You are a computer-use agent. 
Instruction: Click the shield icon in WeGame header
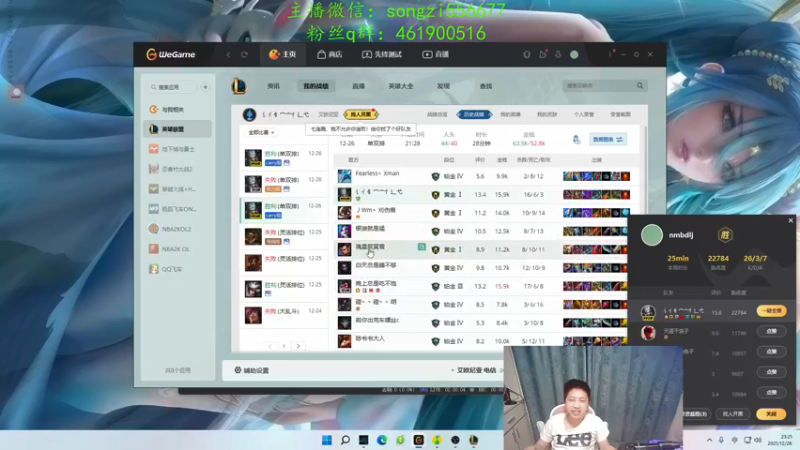(527, 55)
